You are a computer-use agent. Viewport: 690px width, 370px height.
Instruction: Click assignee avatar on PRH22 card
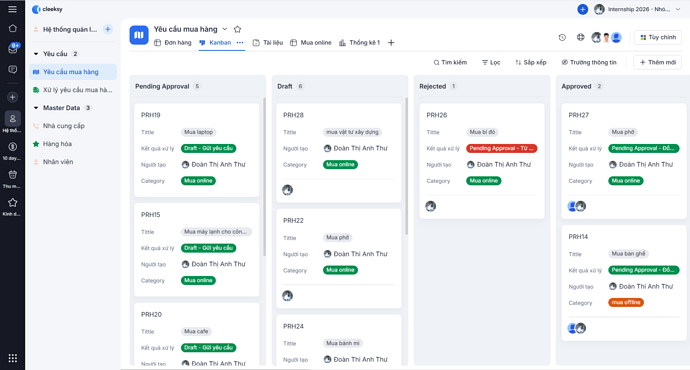pyautogui.click(x=287, y=296)
